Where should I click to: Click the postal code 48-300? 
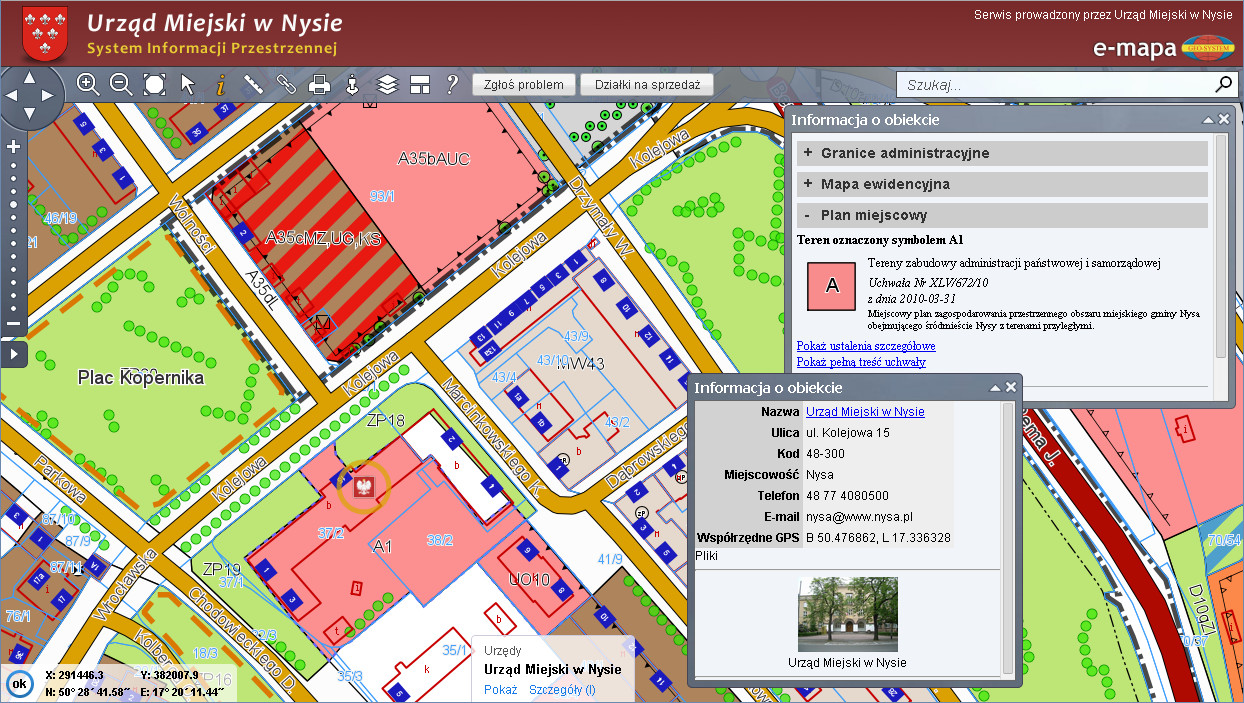826,454
